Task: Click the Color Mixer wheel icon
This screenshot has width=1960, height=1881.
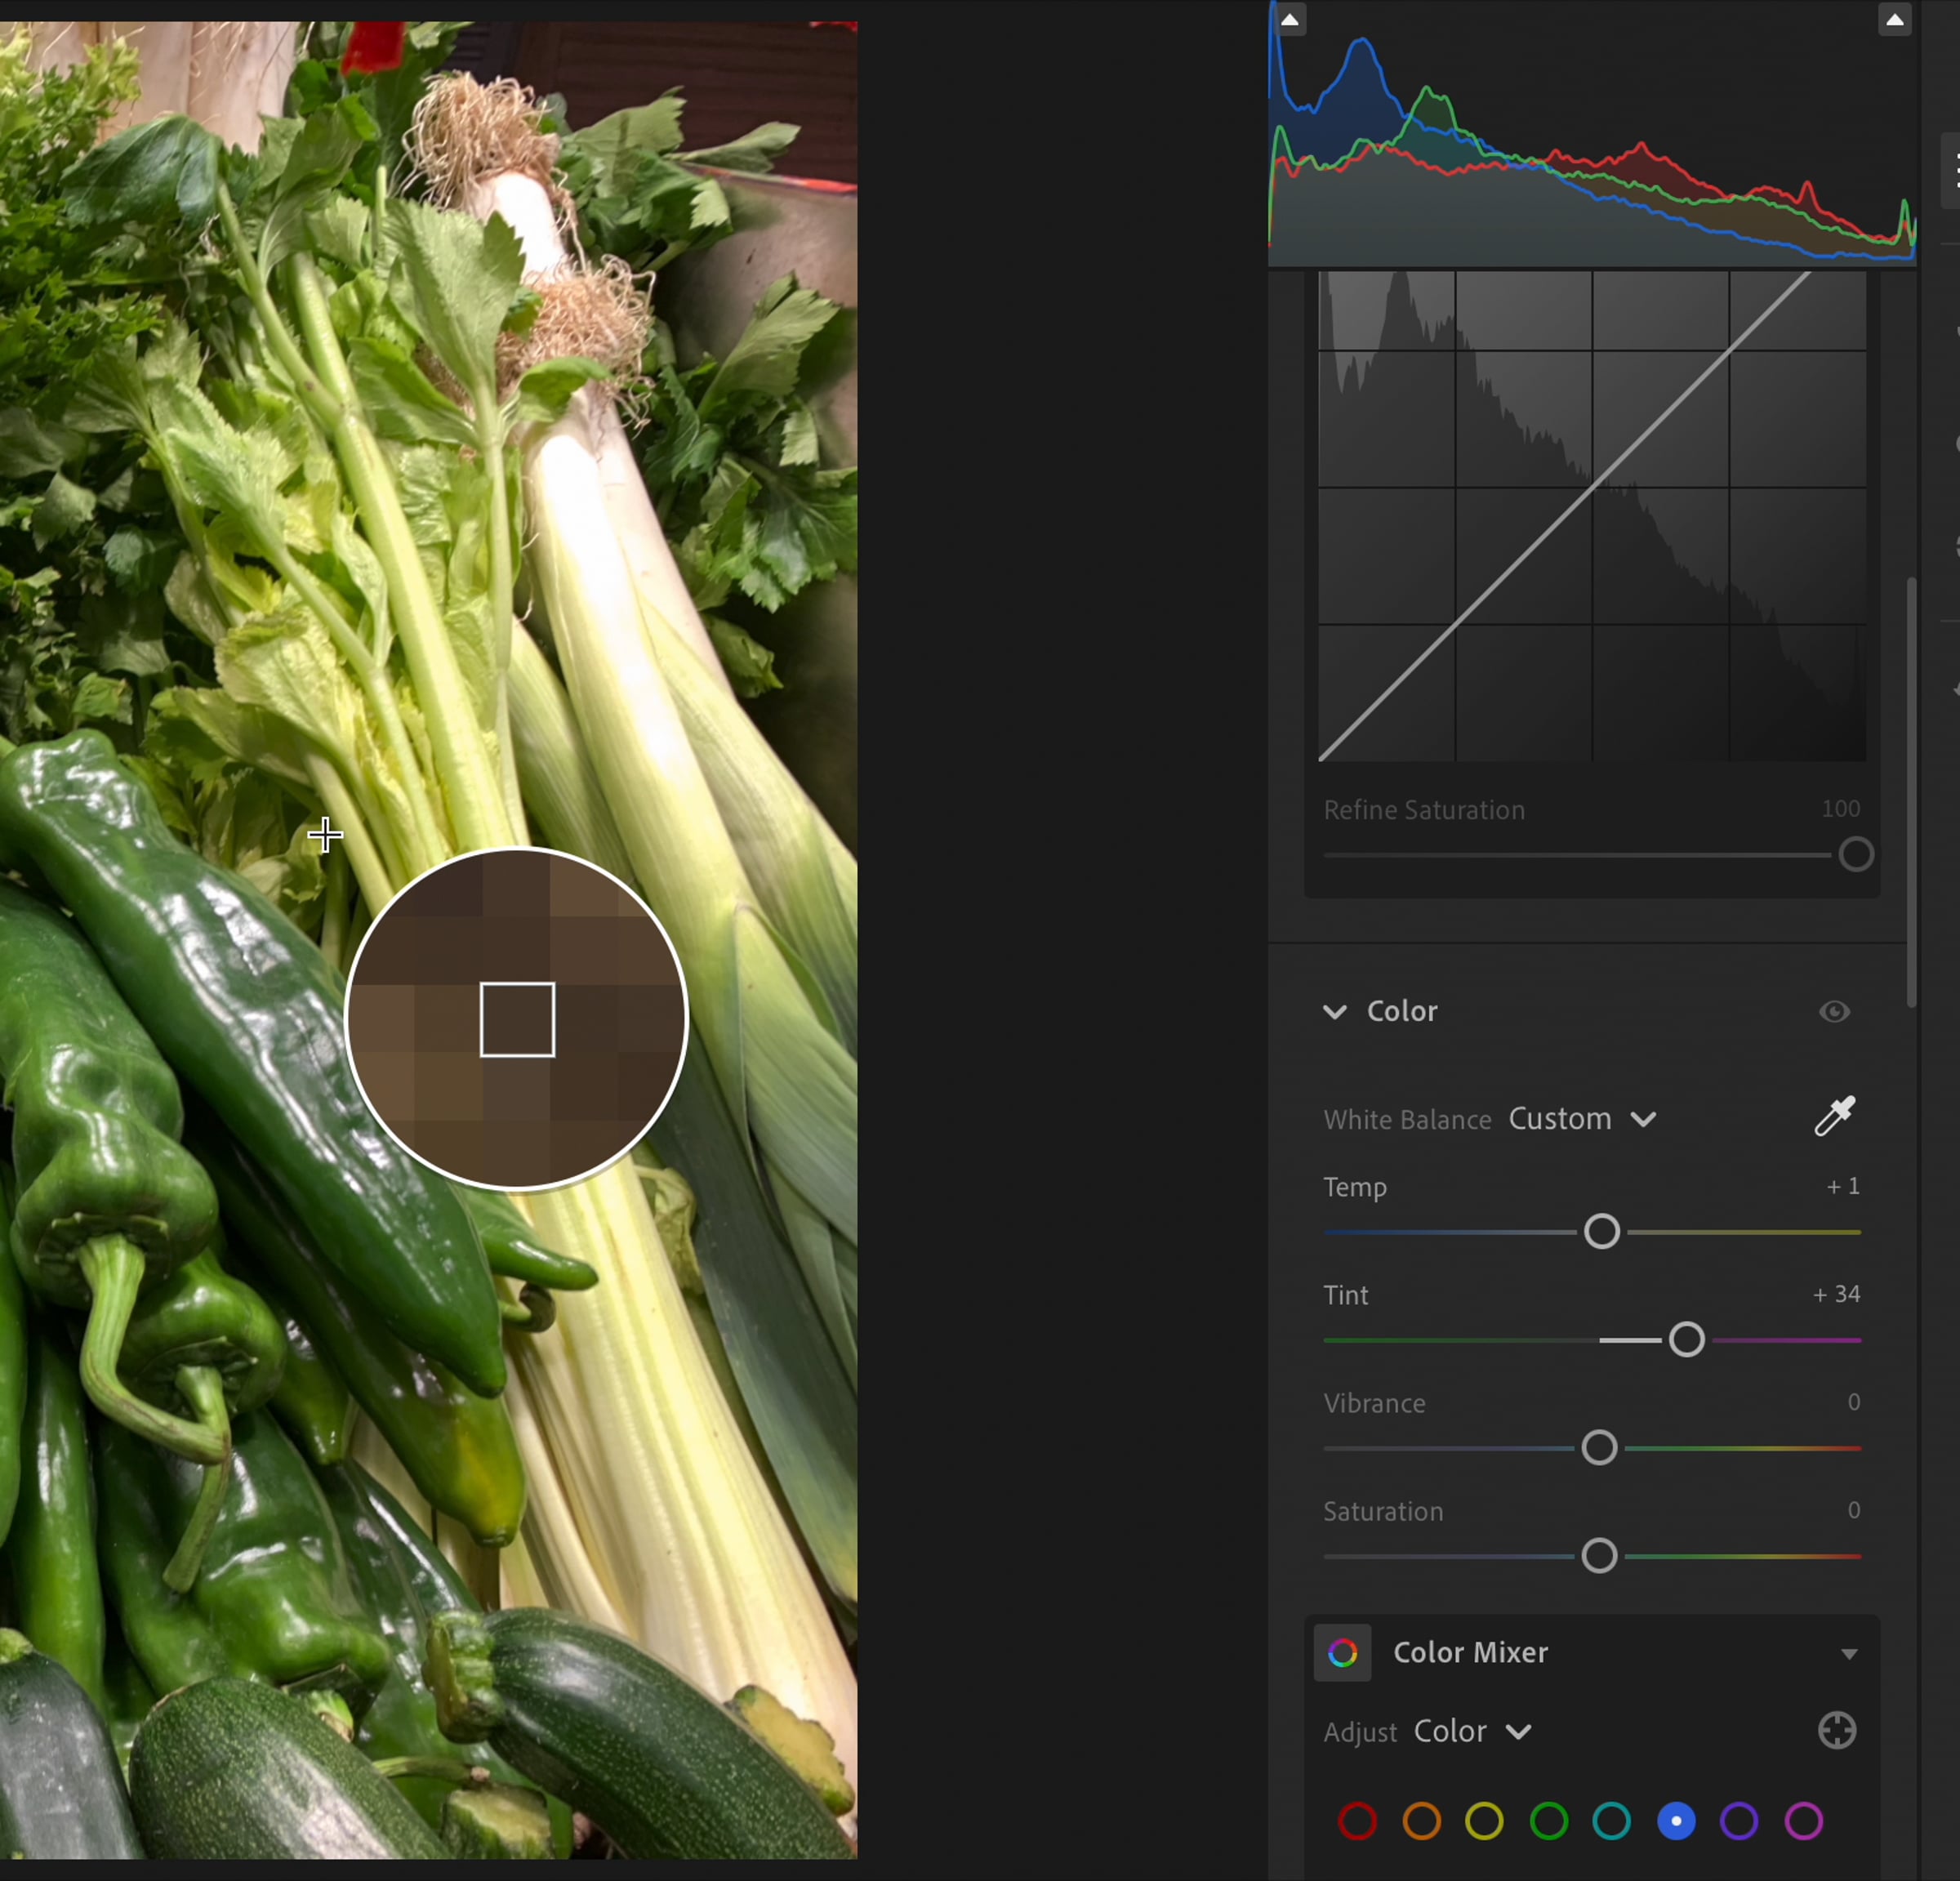Action: [x=1342, y=1653]
